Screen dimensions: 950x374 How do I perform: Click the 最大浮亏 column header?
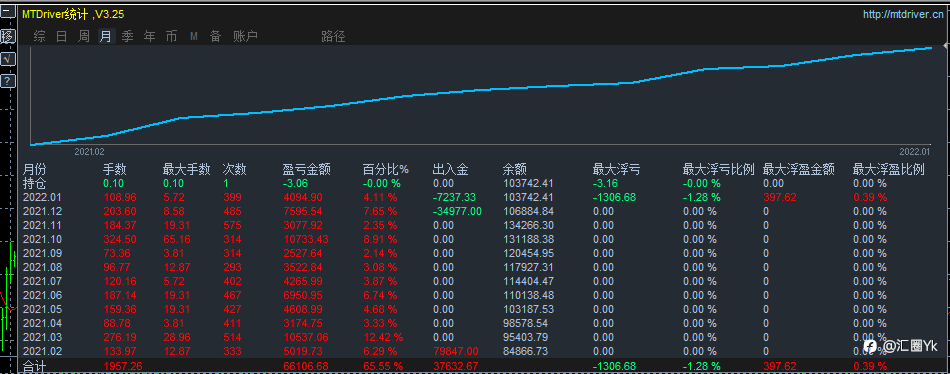tap(616, 169)
